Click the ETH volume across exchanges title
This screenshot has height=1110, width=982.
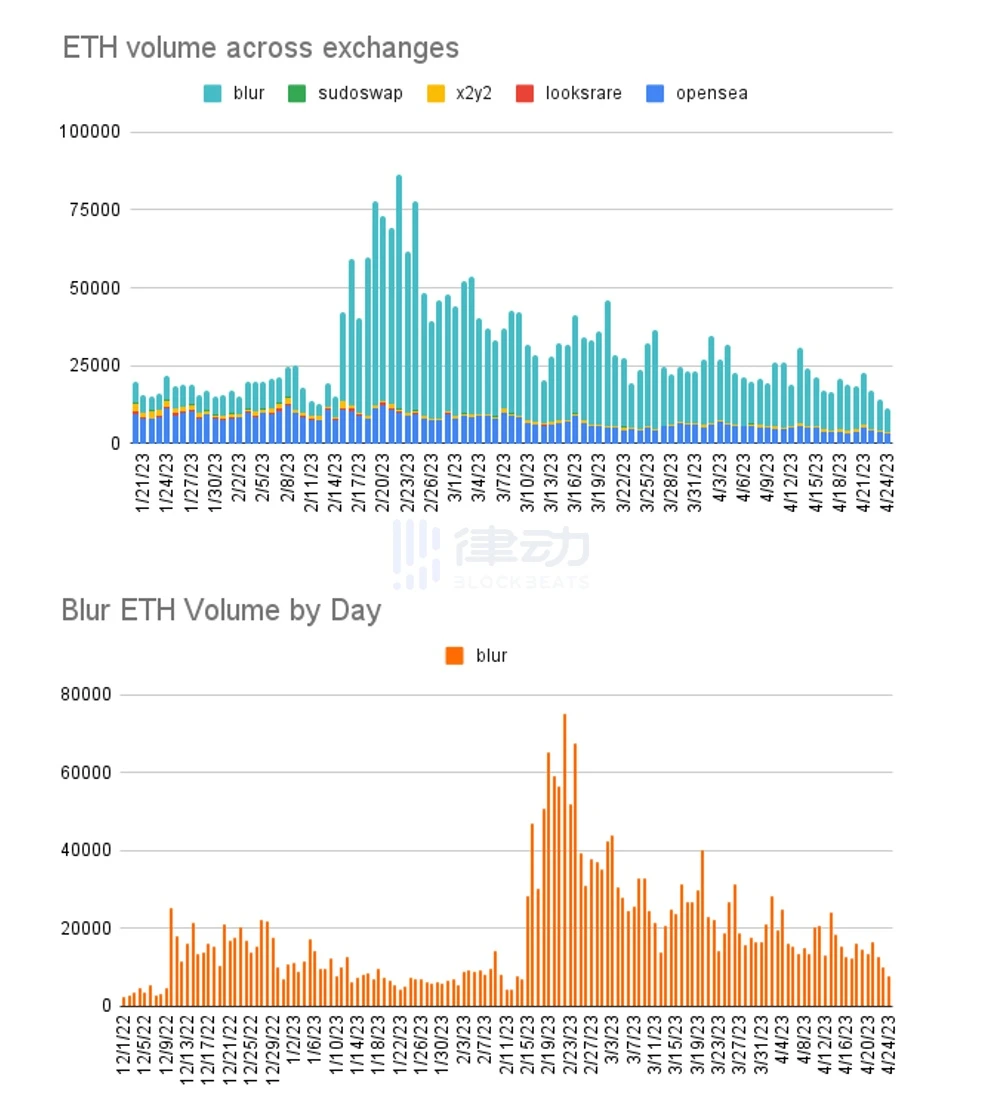(x=261, y=48)
